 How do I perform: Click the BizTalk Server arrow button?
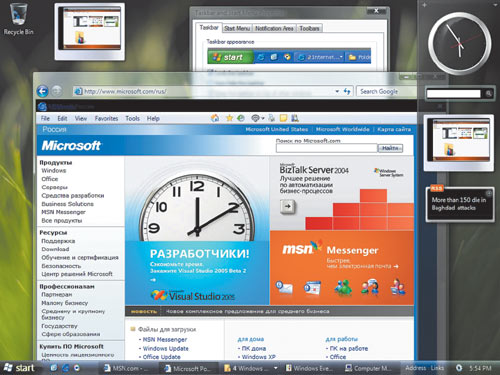point(287,206)
